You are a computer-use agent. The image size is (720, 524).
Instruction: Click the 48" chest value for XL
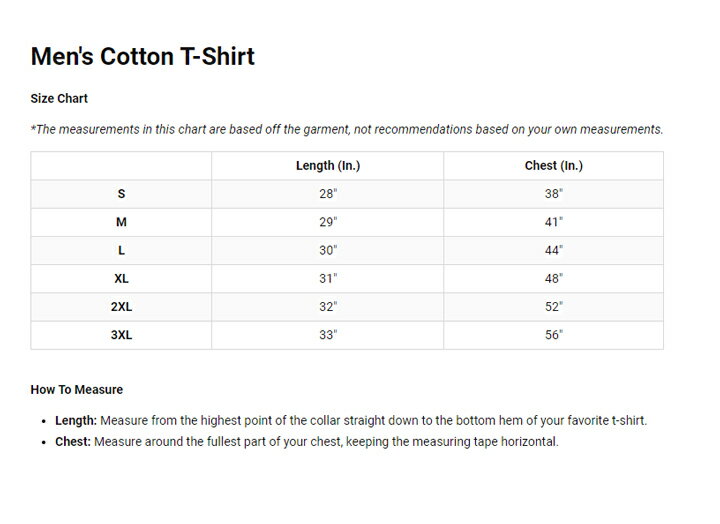[553, 279]
